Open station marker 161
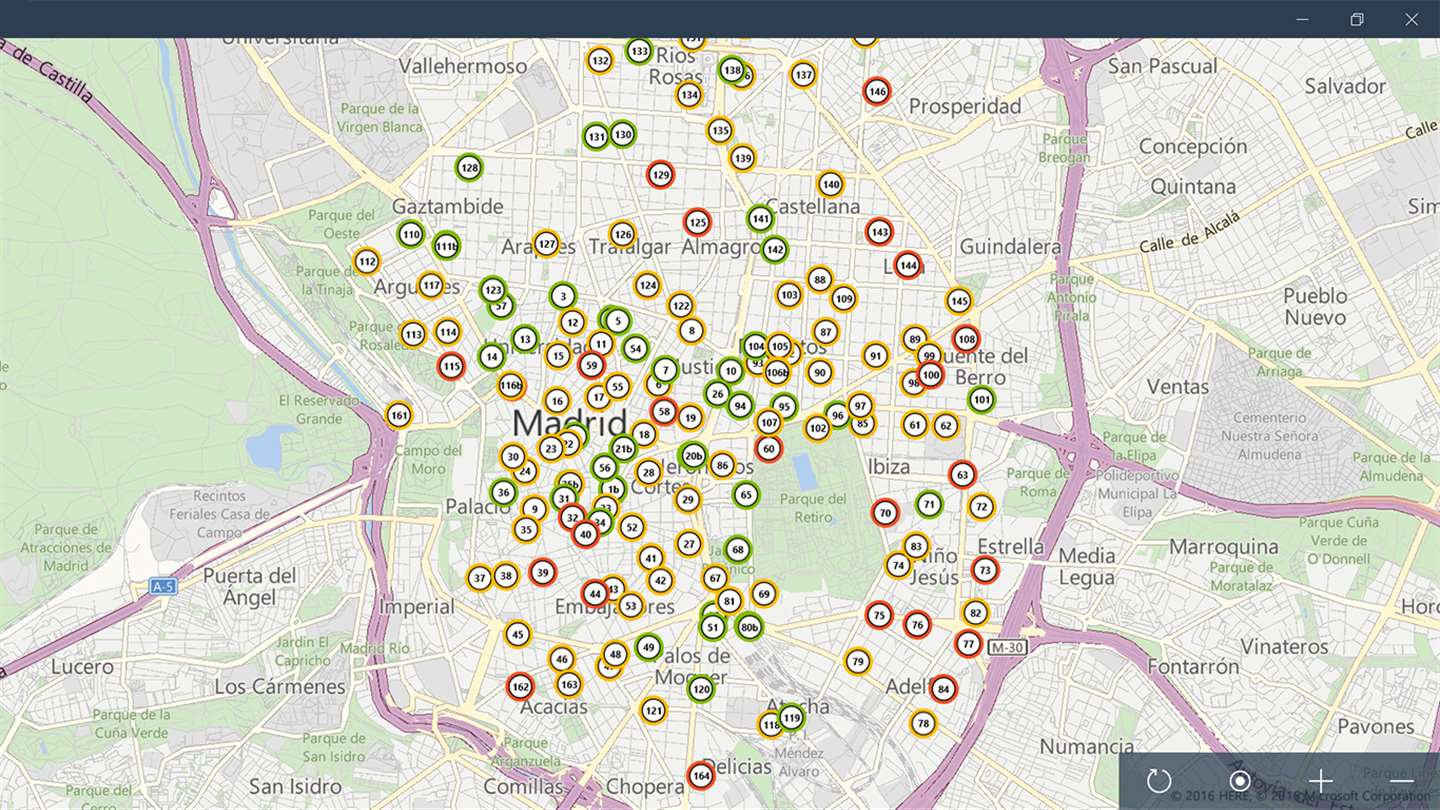This screenshot has width=1440, height=810. point(399,414)
